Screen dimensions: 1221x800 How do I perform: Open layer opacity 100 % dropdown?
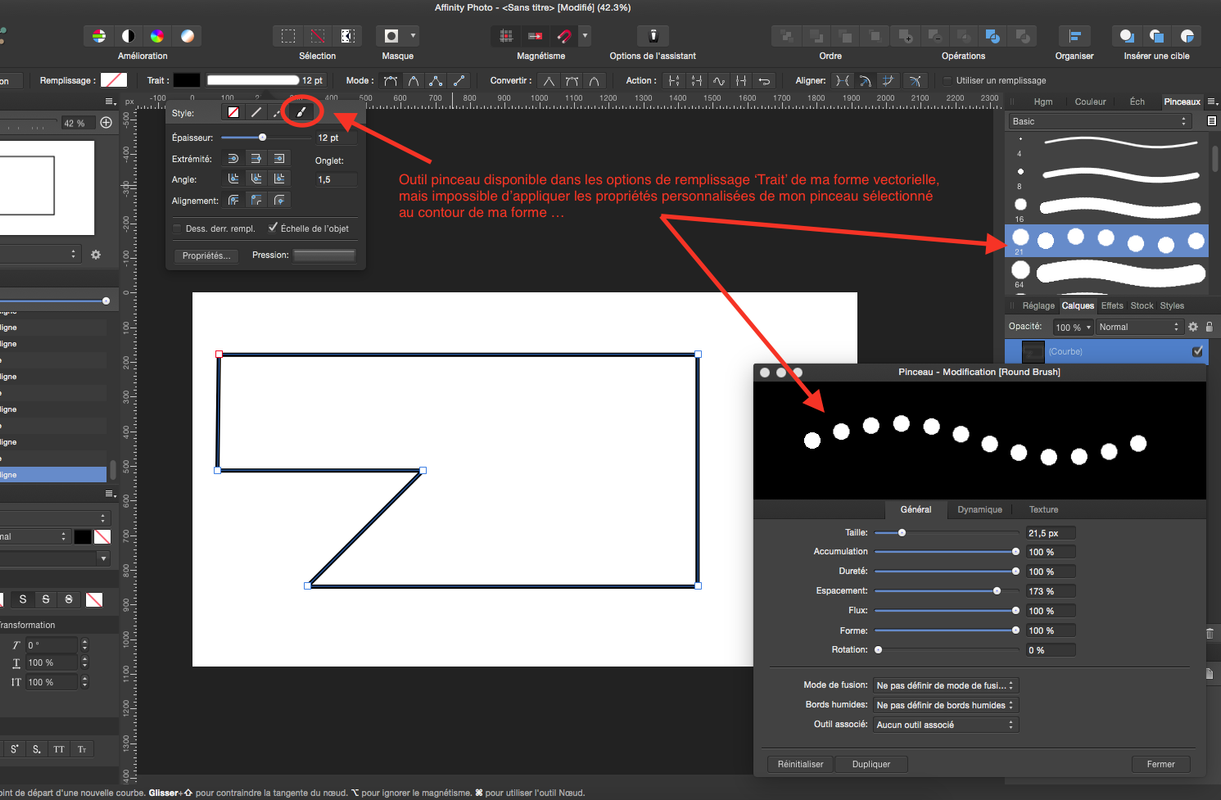point(1073,327)
